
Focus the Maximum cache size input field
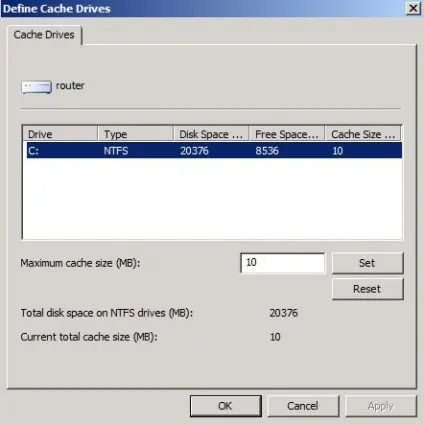click(x=282, y=263)
